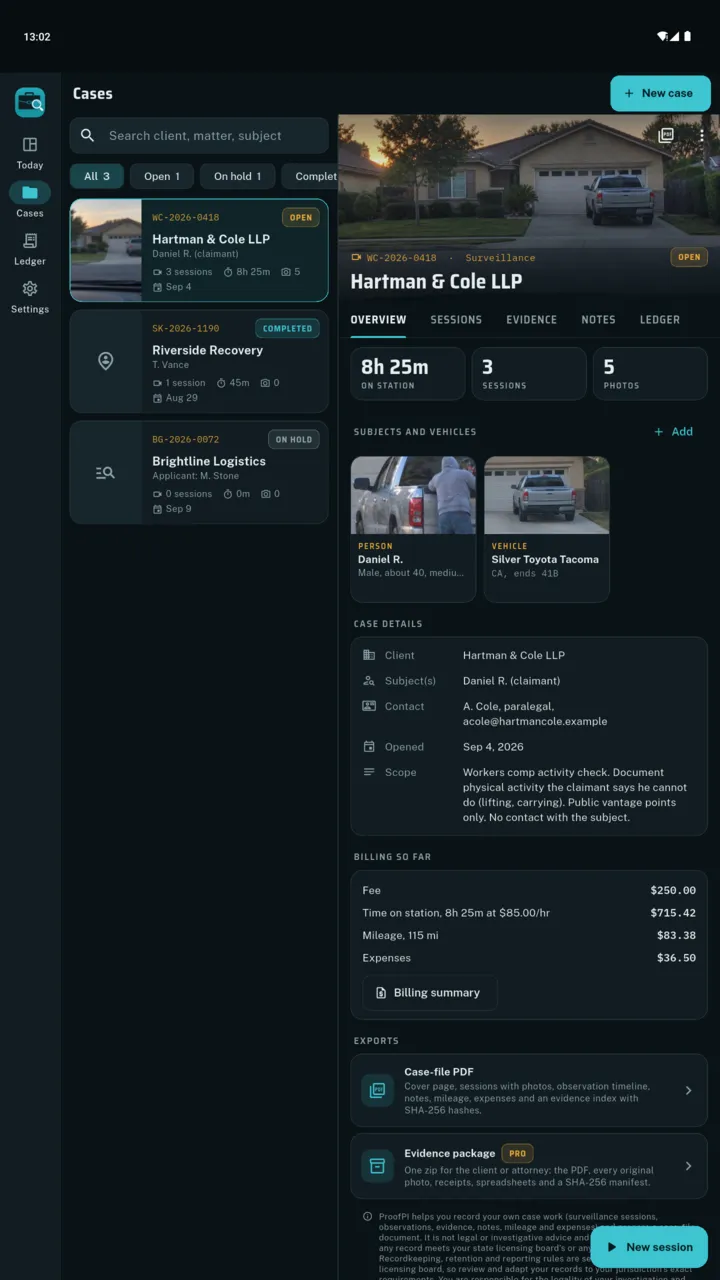Click the disclaimer info icon
The width and height of the screenshot is (720, 1280).
(x=368, y=1217)
